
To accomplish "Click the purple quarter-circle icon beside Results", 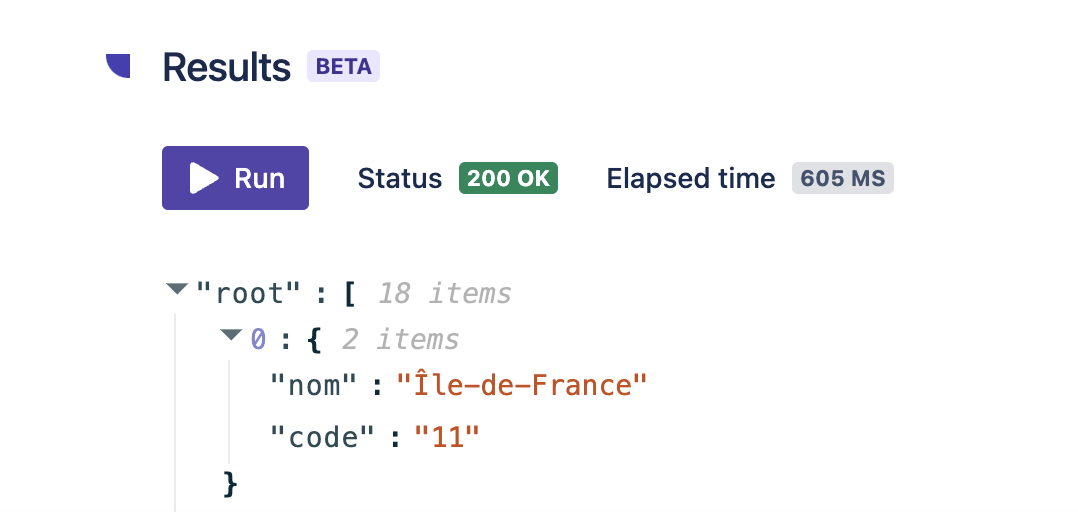I will [x=119, y=66].
